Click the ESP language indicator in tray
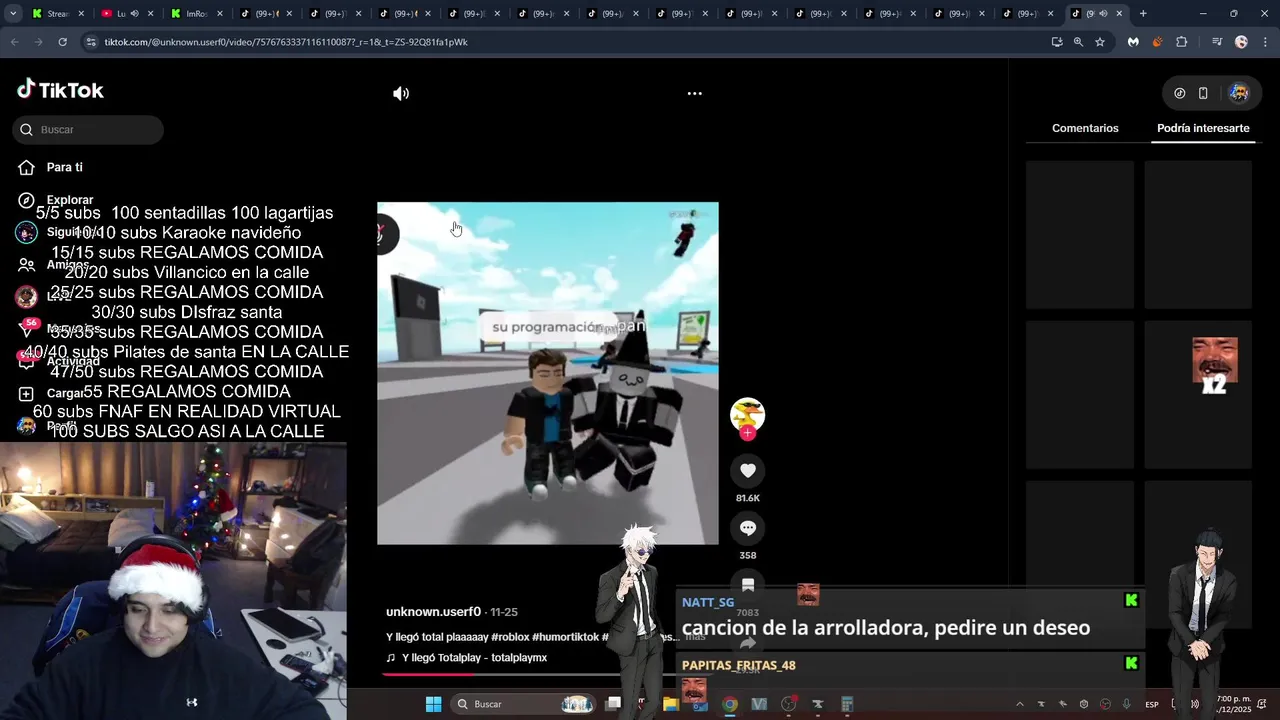 pos(1152,704)
